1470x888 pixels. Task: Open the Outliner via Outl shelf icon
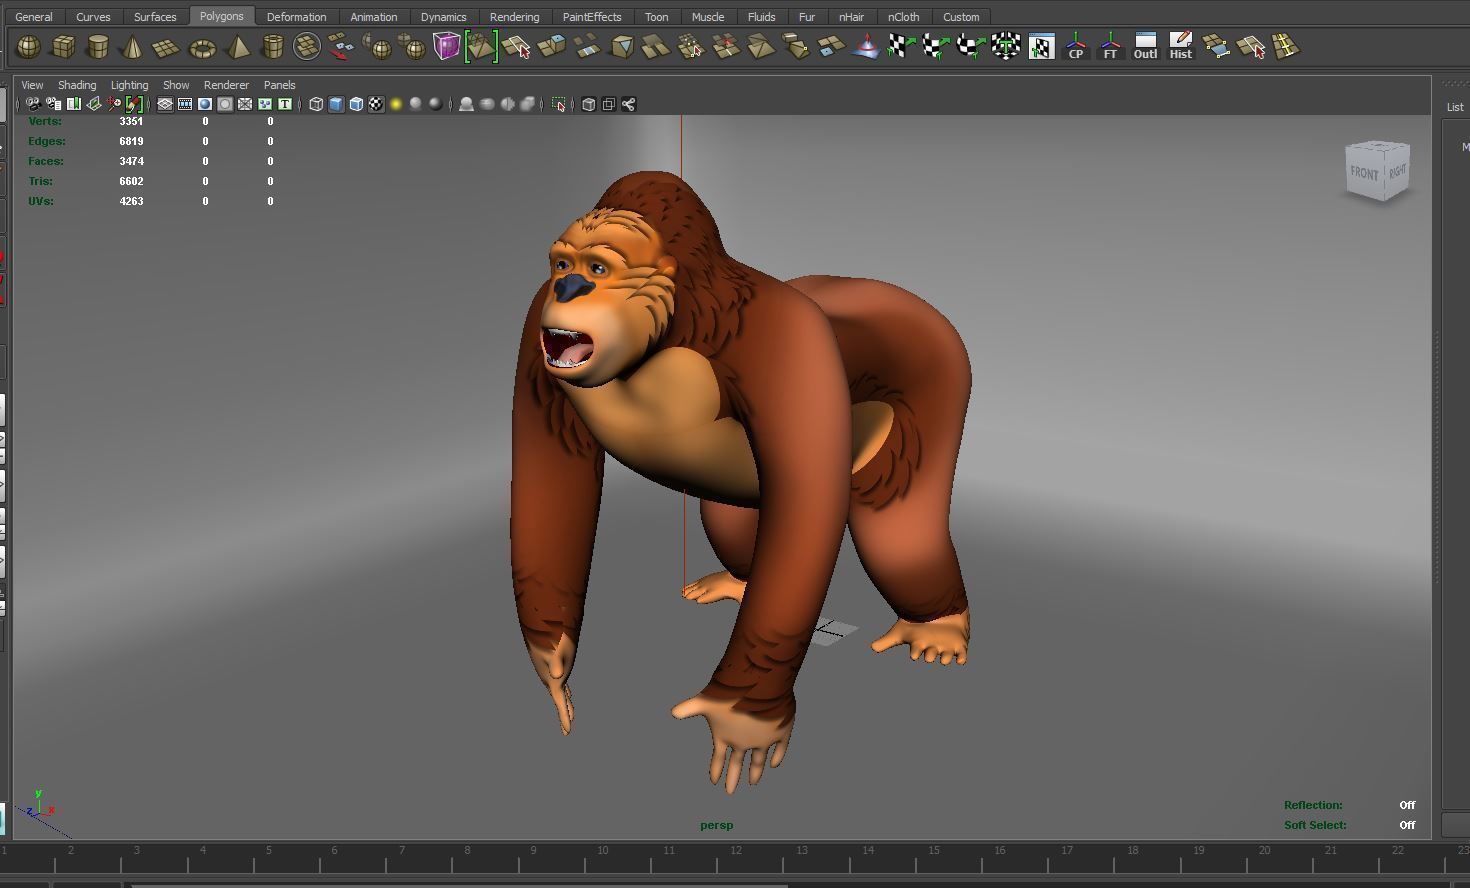(x=1145, y=46)
